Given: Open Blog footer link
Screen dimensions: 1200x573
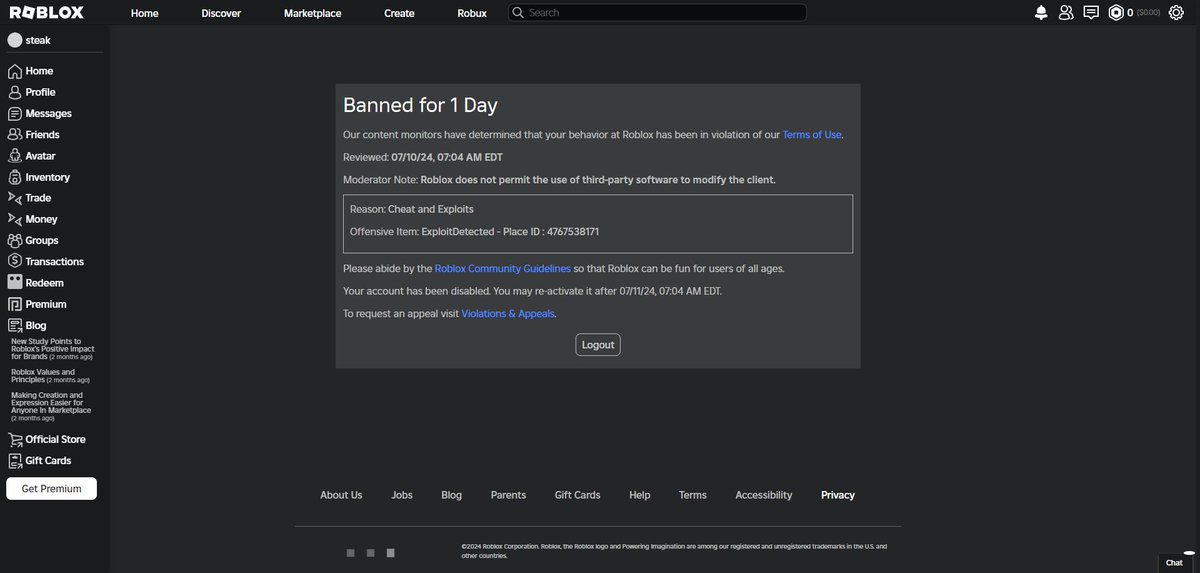Looking at the screenshot, I should point(452,495).
